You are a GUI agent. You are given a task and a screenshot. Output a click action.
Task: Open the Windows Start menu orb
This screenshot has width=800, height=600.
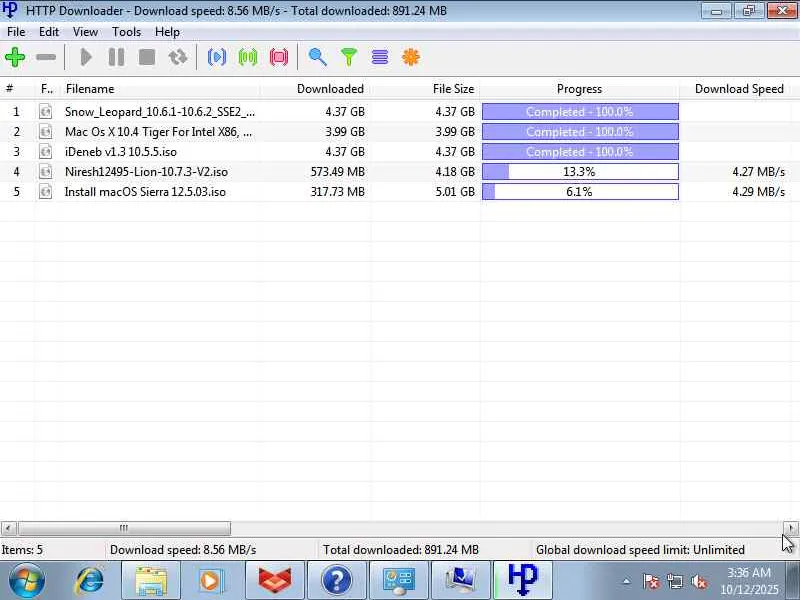point(27,580)
